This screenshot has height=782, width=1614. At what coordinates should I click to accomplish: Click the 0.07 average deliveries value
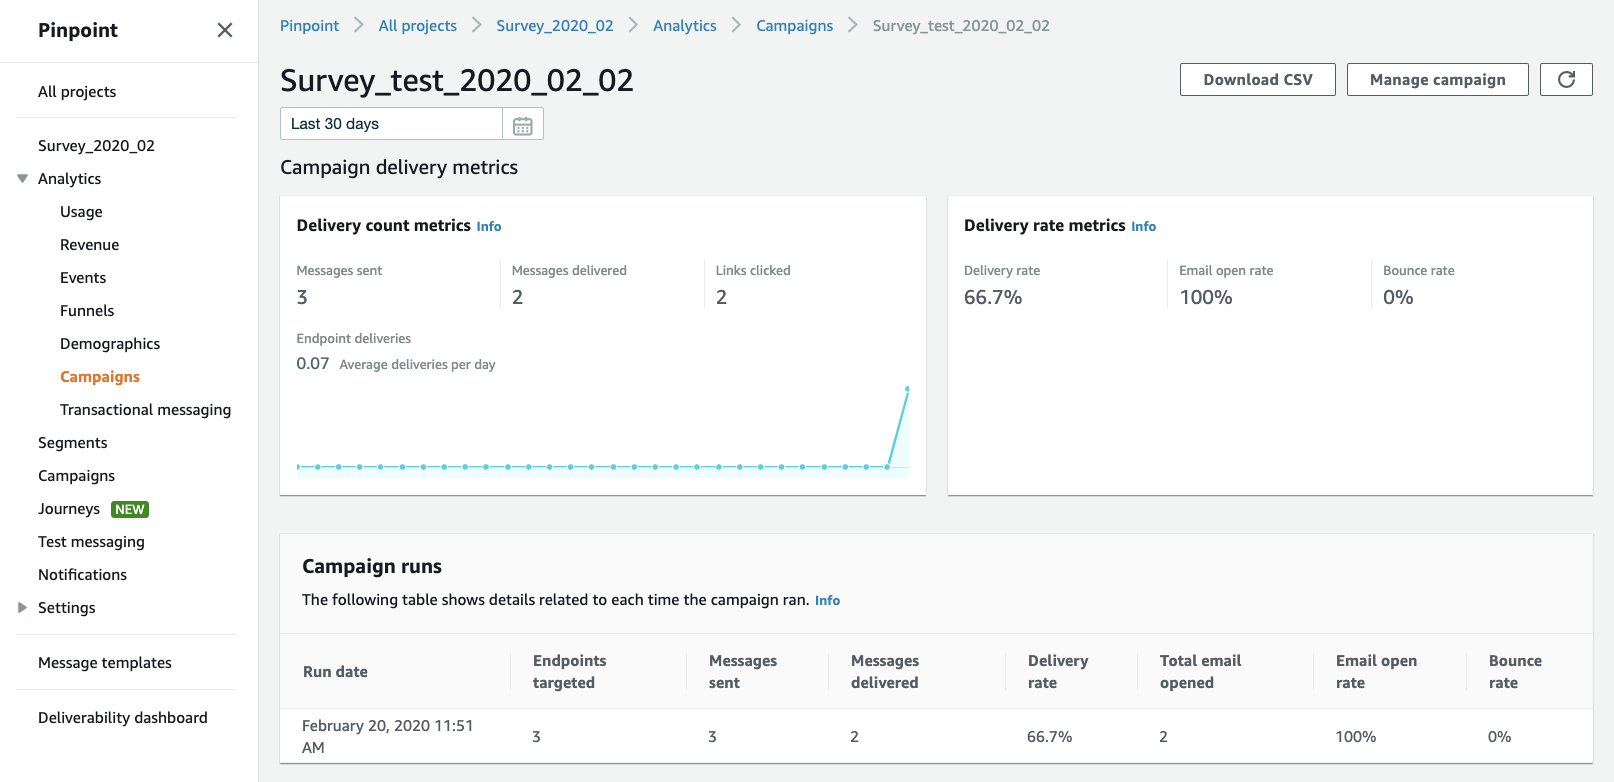click(x=313, y=364)
